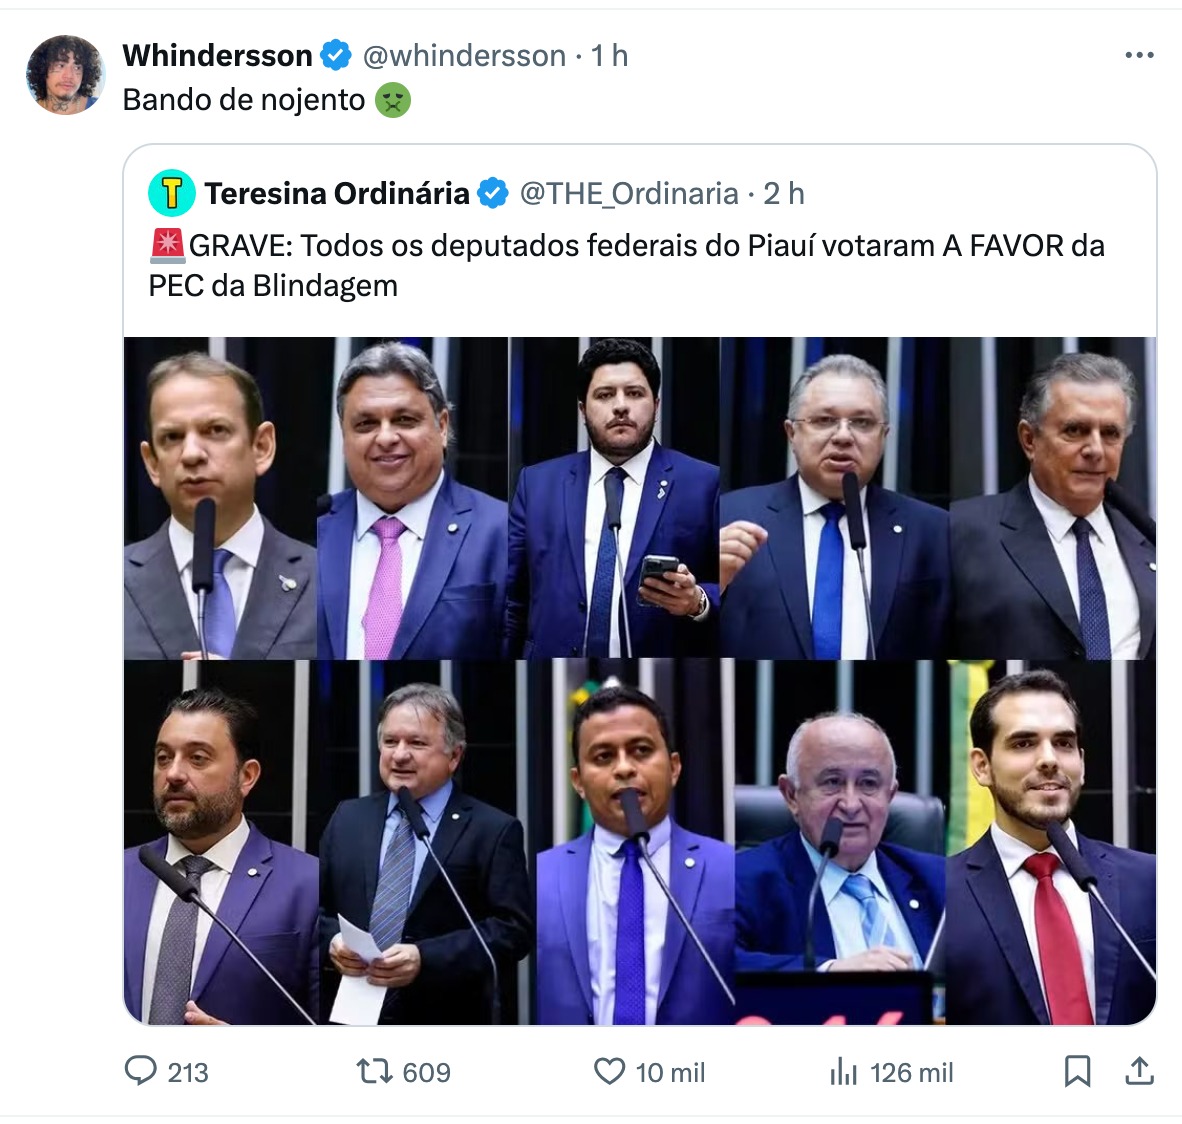Viewport: 1182px width, 1124px height.
Task: Open the @THE_Ordinaria handle
Action: coord(629,194)
